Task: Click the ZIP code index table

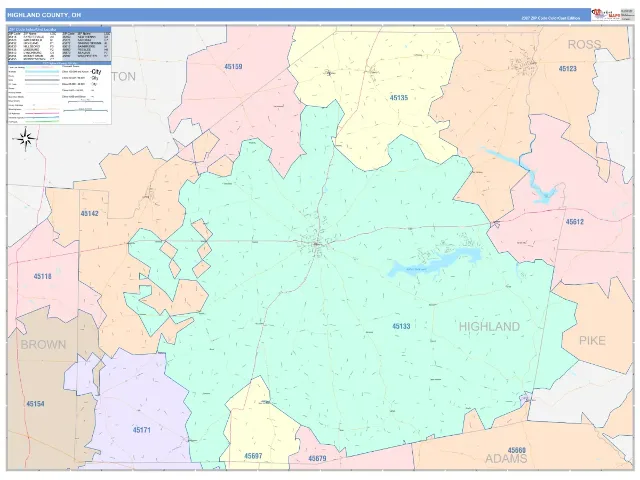Action: point(59,45)
